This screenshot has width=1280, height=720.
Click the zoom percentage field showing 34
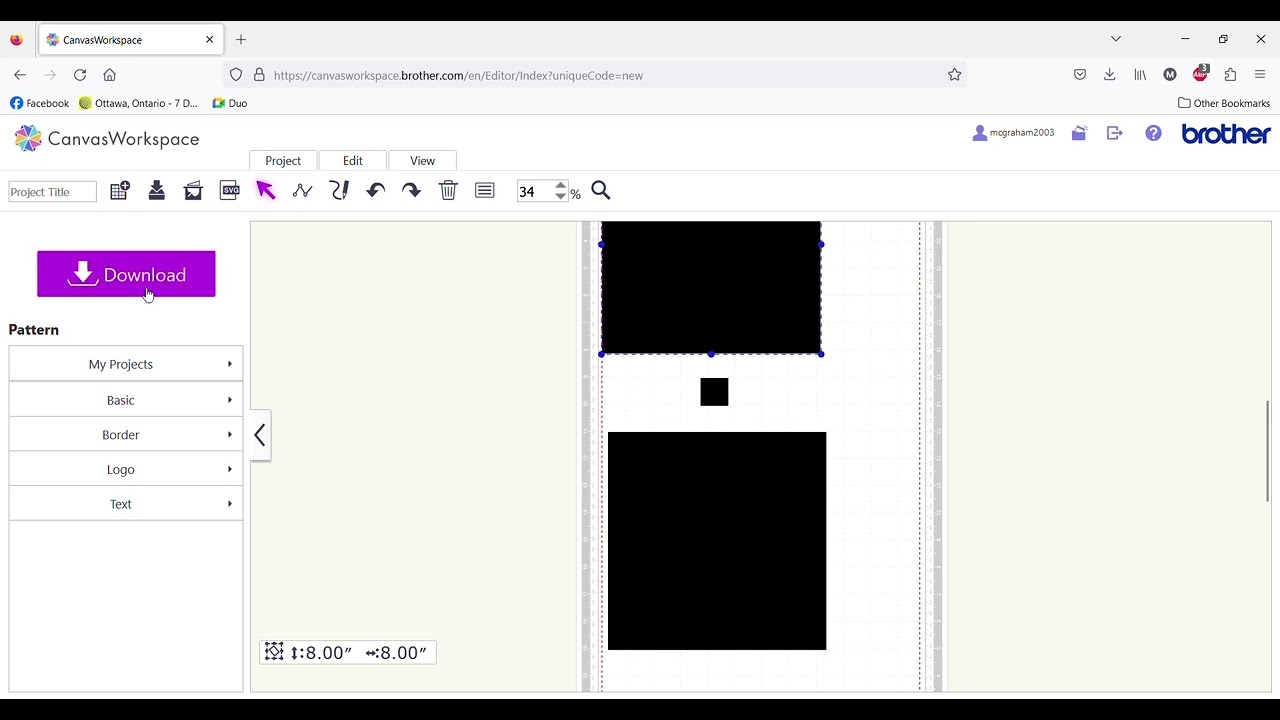click(x=535, y=191)
